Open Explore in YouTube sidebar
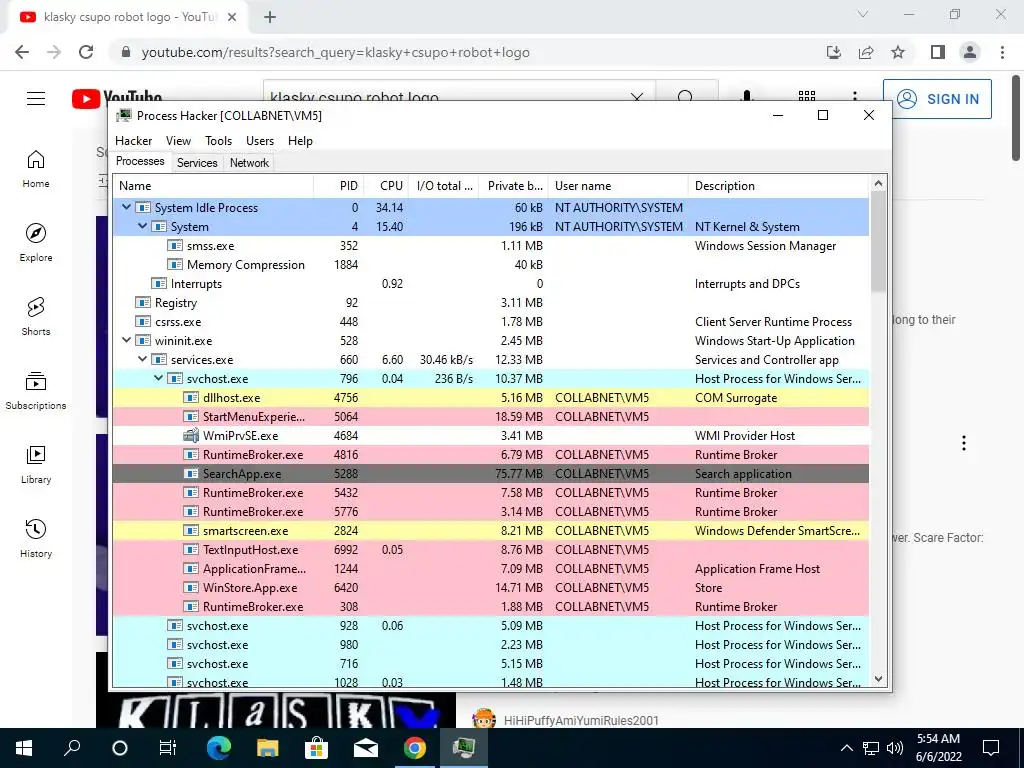This screenshot has height=768, width=1024. [36, 242]
